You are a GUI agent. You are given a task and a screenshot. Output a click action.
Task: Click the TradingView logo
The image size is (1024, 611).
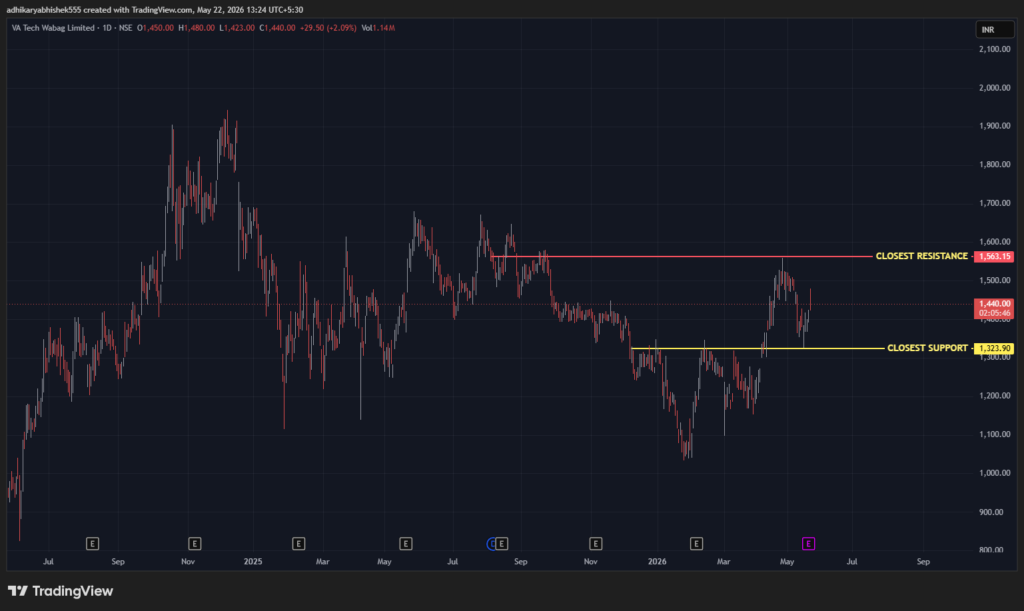click(x=60, y=591)
